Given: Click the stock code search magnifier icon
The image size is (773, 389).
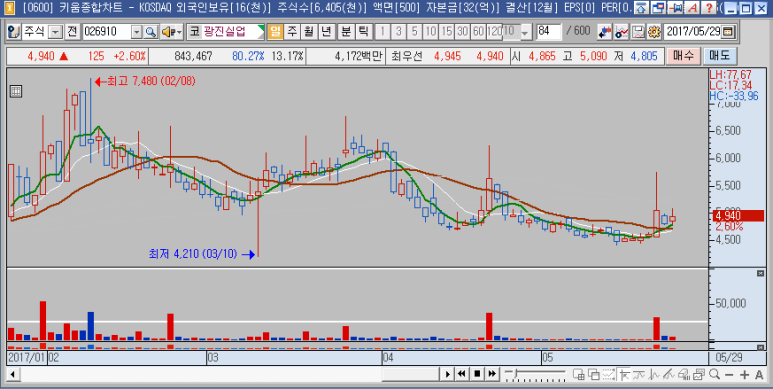Looking at the screenshot, I should (150, 32).
